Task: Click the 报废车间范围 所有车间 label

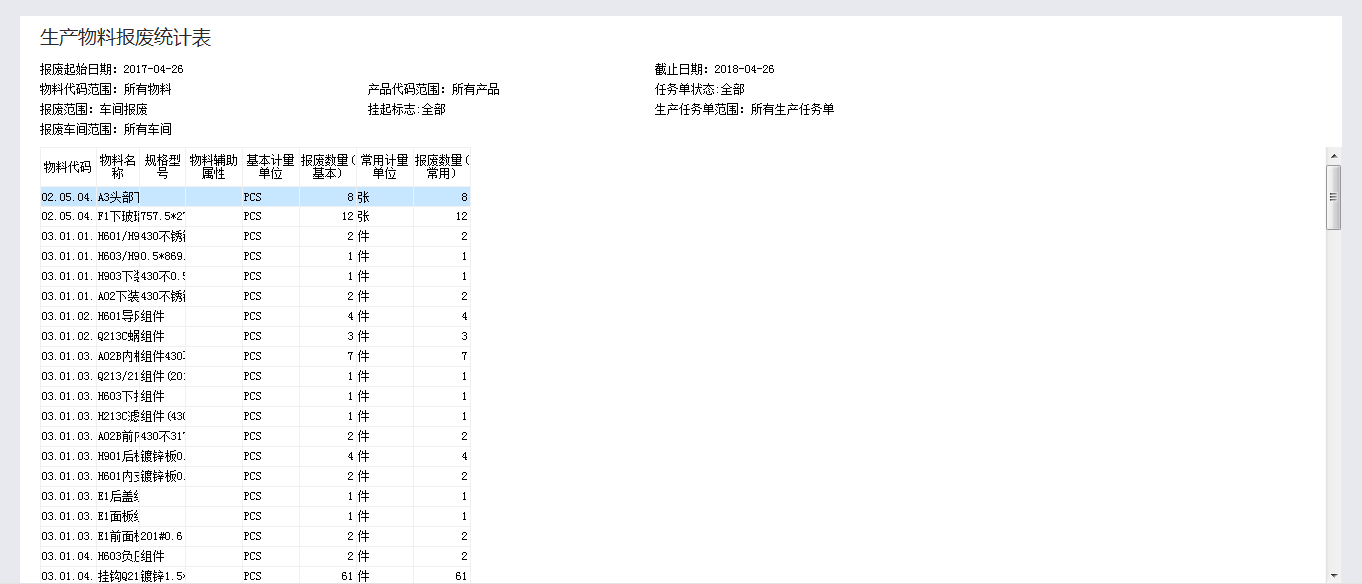Action: click(105, 129)
